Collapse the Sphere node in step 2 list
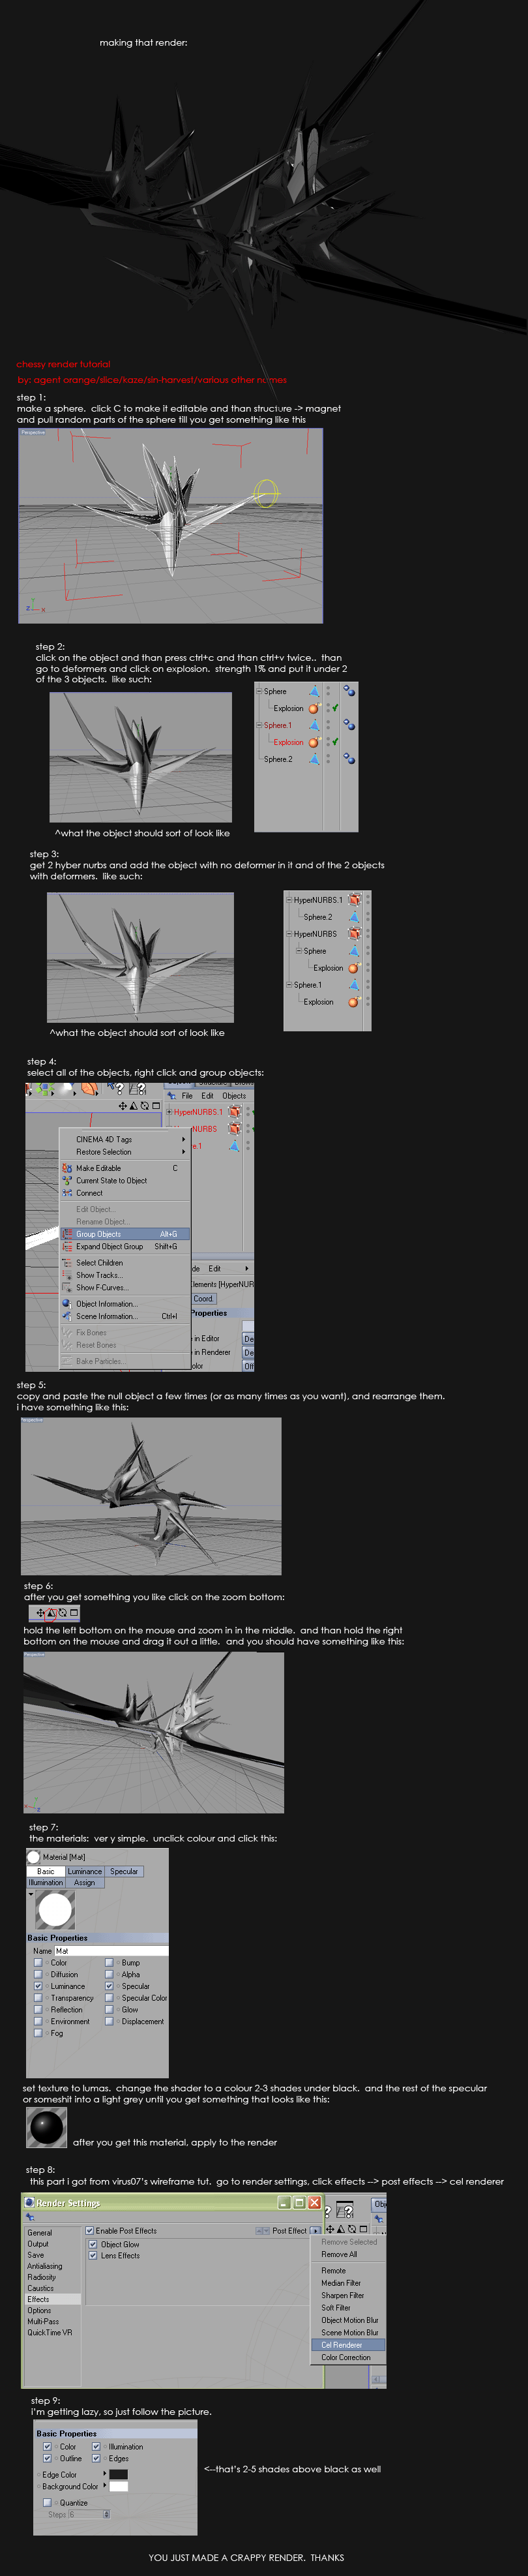This screenshot has height=2576, width=528. point(259,691)
